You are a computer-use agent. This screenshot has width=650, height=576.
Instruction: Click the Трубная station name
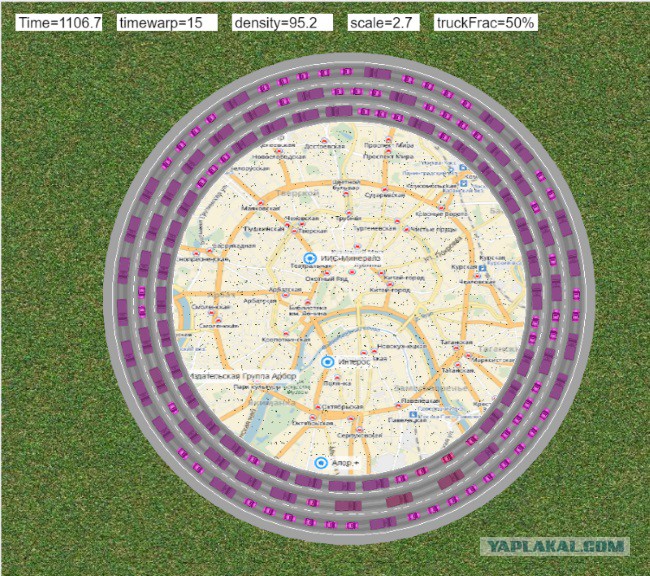348,218
